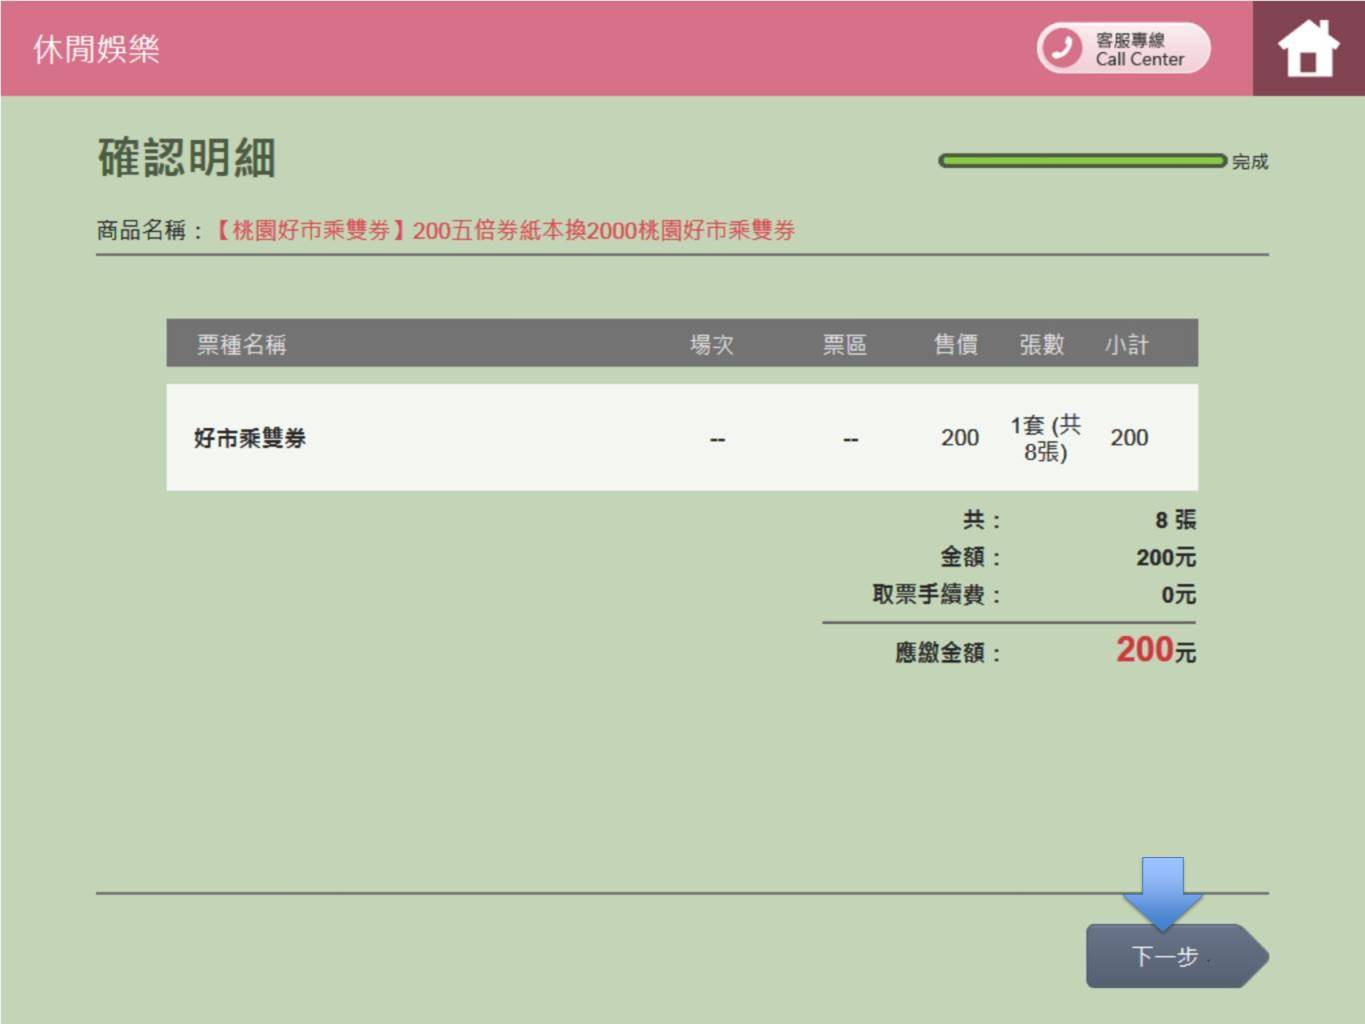Select the 休閒娛樂 header title
1365x1024 pixels.
pyautogui.click(x=96, y=49)
